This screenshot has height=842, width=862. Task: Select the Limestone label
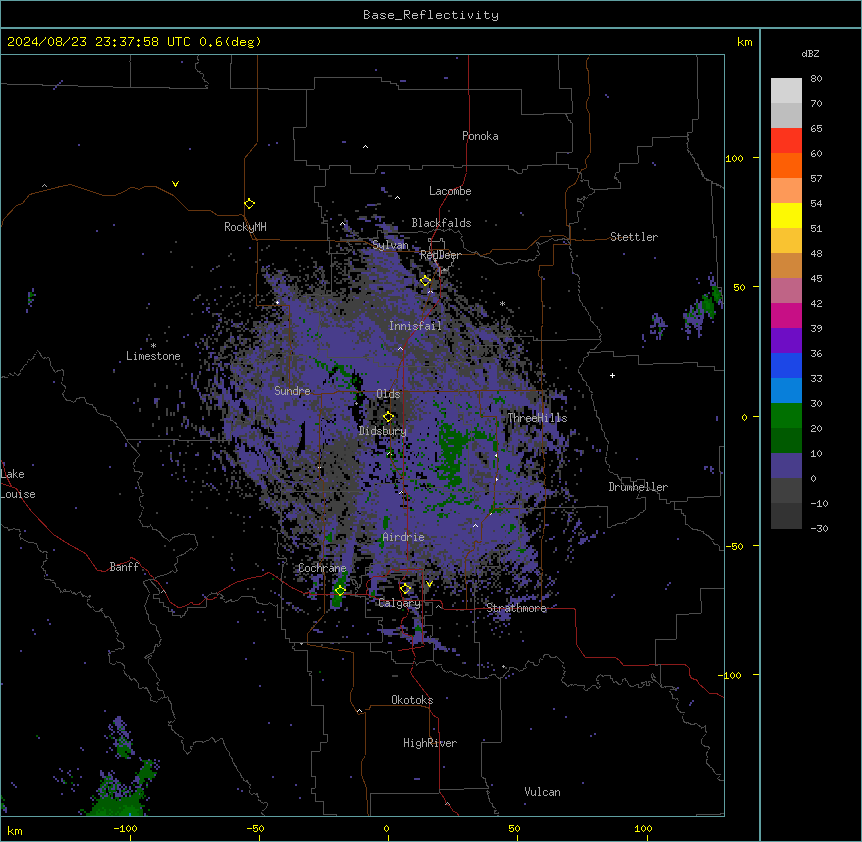click(153, 356)
